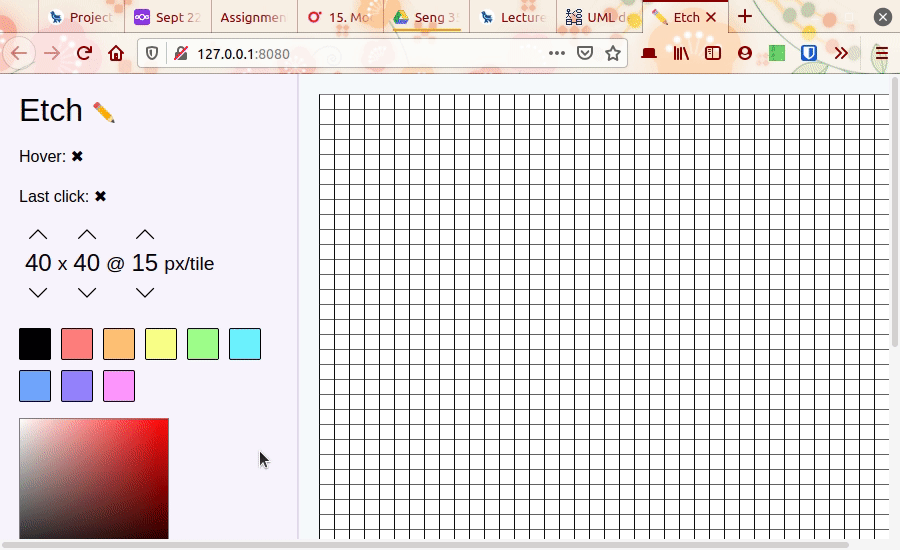Decrease grid width with down chevron
900x550 pixels.
(38, 293)
